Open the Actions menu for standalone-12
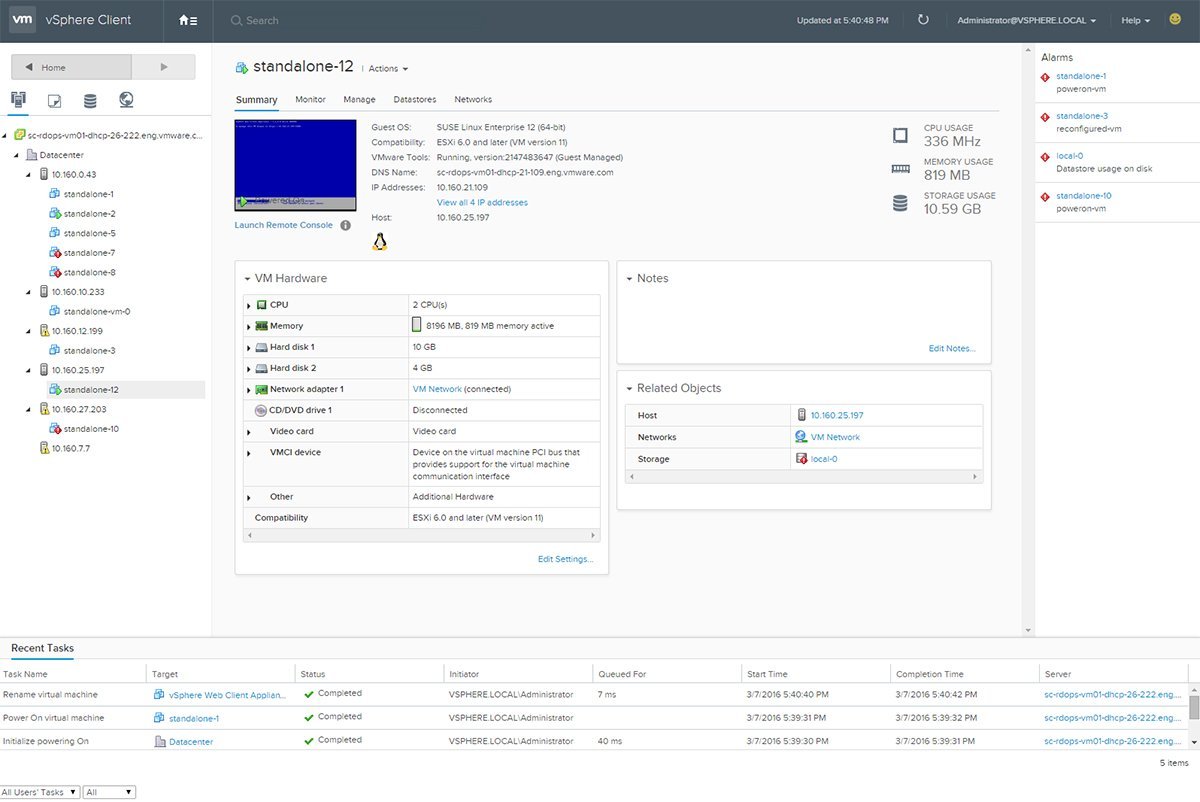Viewport: 1200px width, 802px height. (x=385, y=68)
